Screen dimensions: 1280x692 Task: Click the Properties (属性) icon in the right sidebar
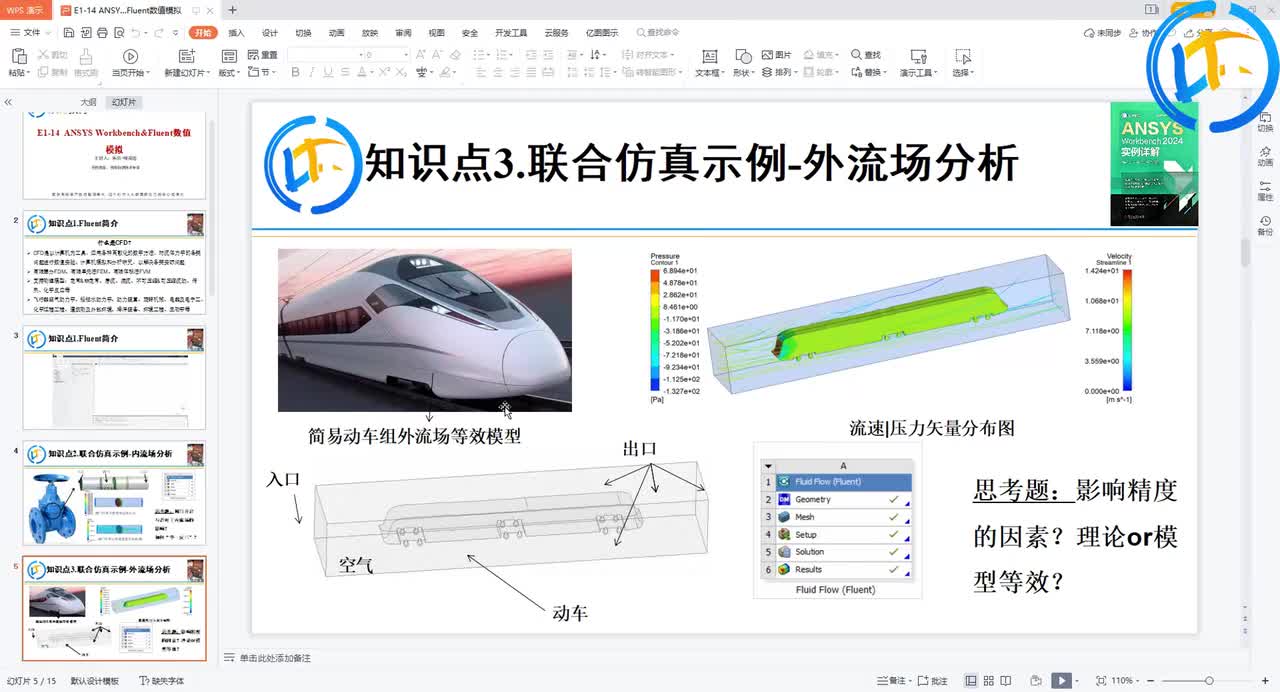coord(1265,190)
